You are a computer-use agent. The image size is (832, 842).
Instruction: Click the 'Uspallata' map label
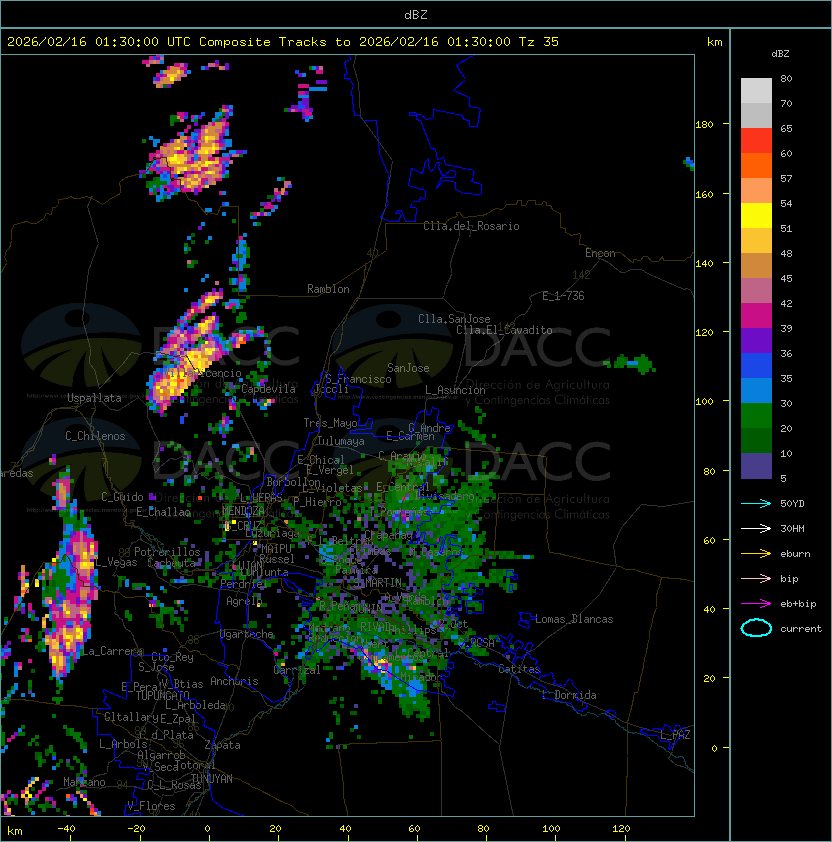[x=94, y=398]
